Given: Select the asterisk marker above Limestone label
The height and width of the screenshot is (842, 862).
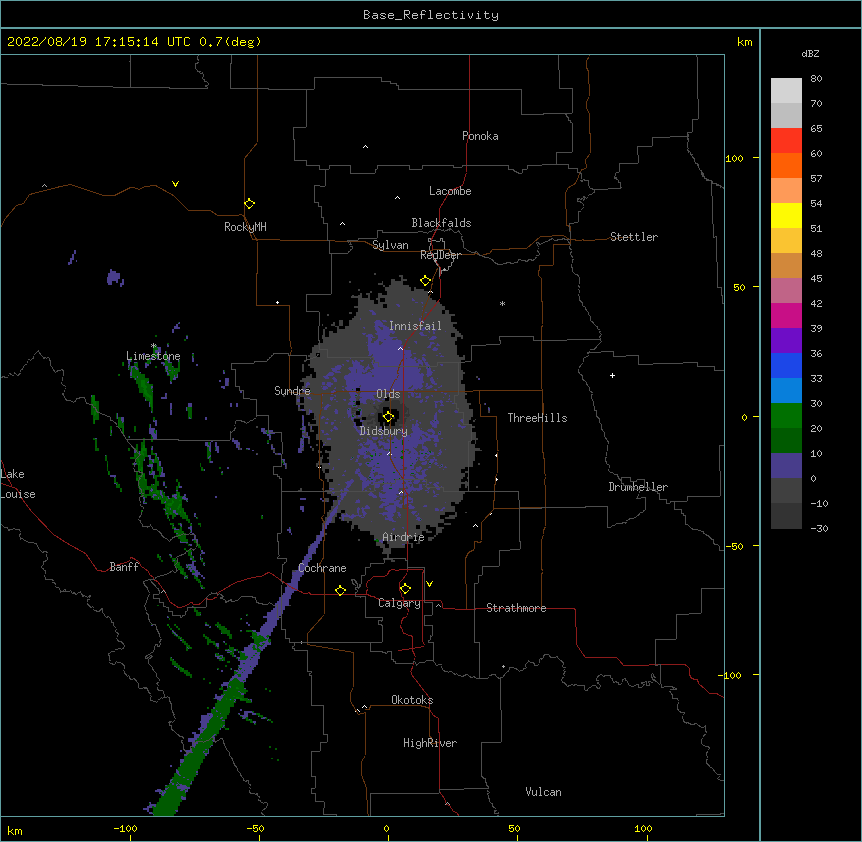Looking at the screenshot, I should coord(154,346).
